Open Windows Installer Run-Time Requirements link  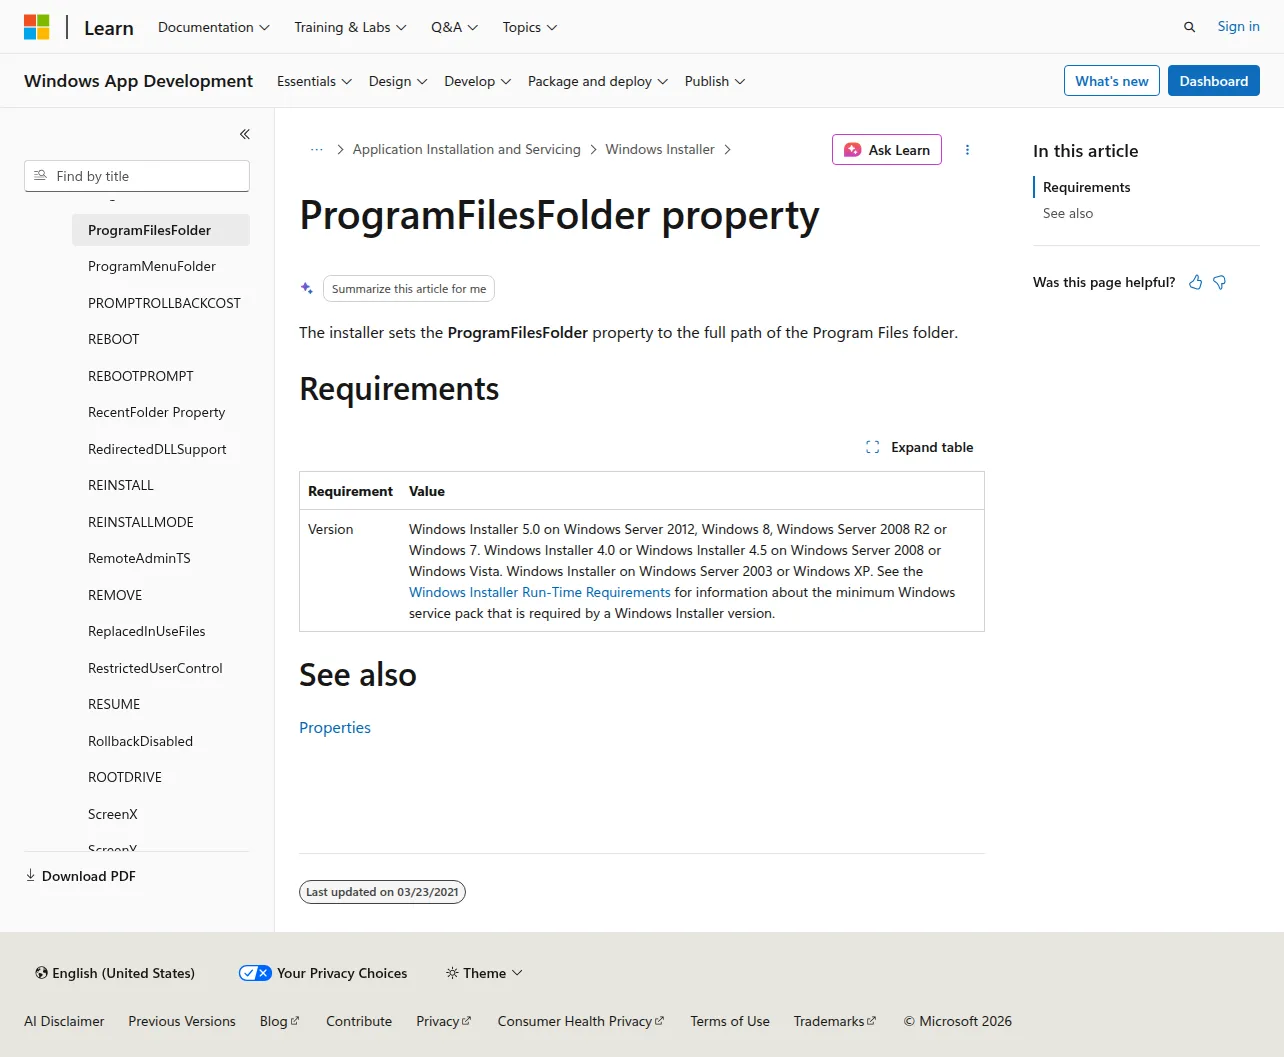click(540, 592)
